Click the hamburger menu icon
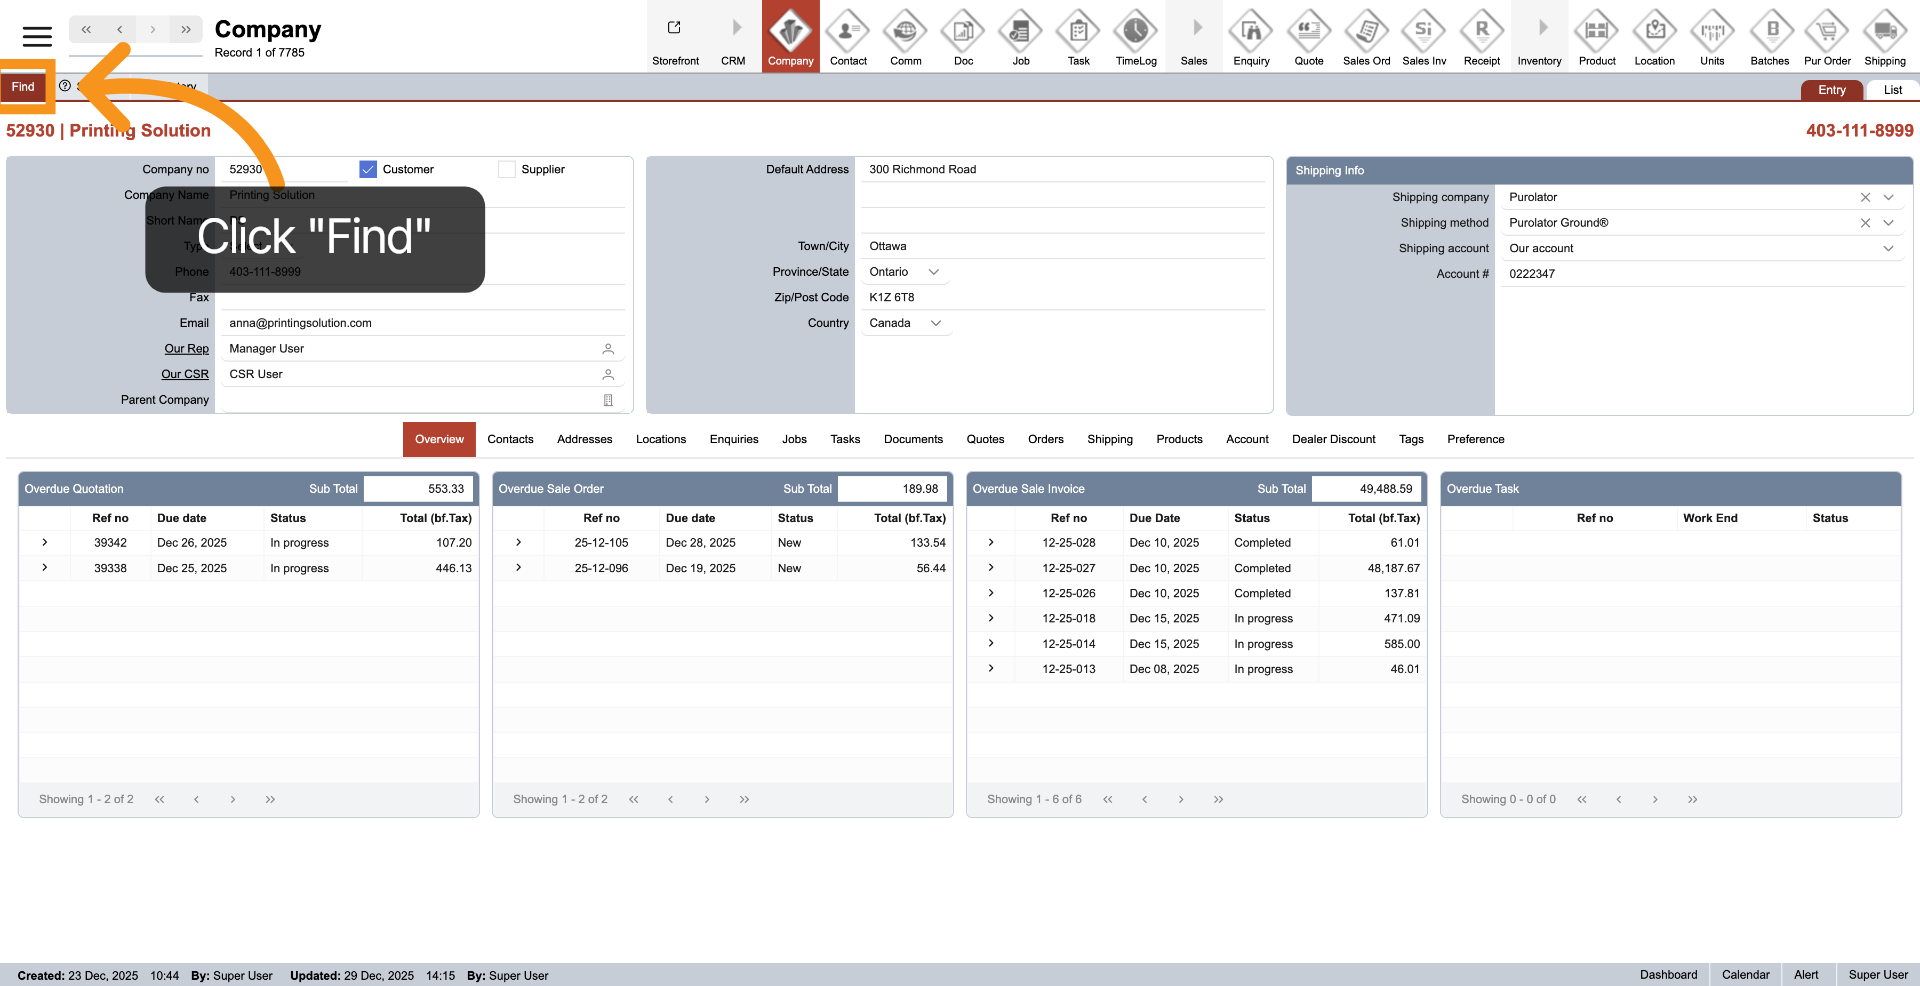Screen dimensions: 1920x986 [37, 37]
